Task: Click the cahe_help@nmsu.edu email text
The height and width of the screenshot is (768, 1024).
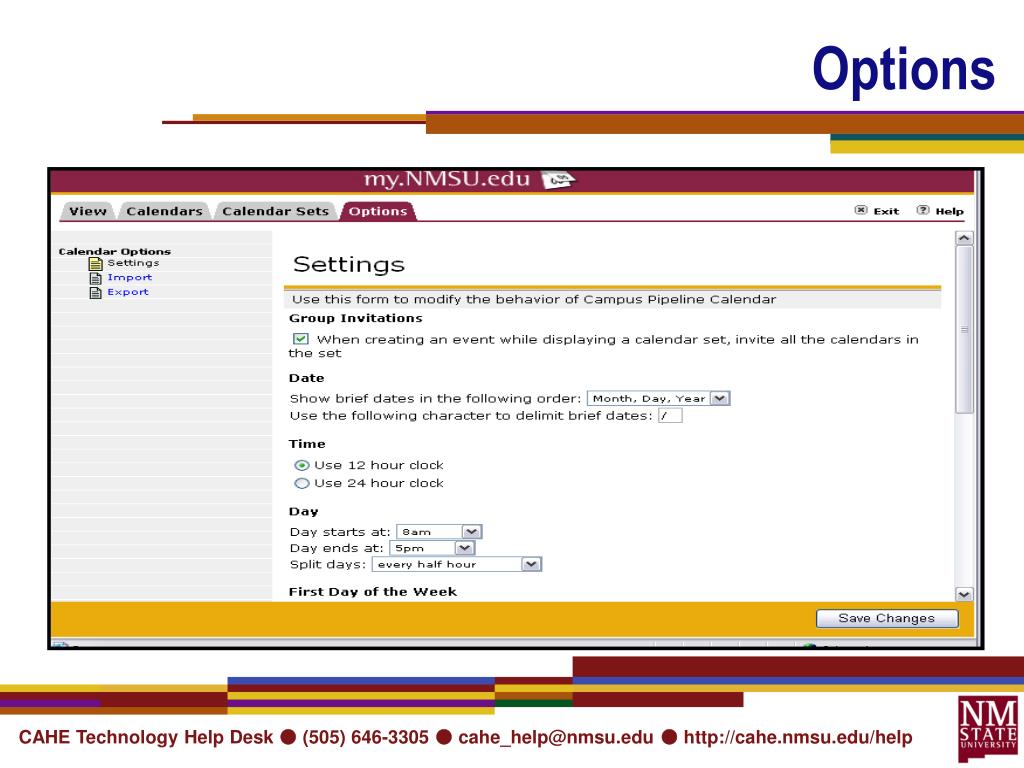Action: point(555,737)
